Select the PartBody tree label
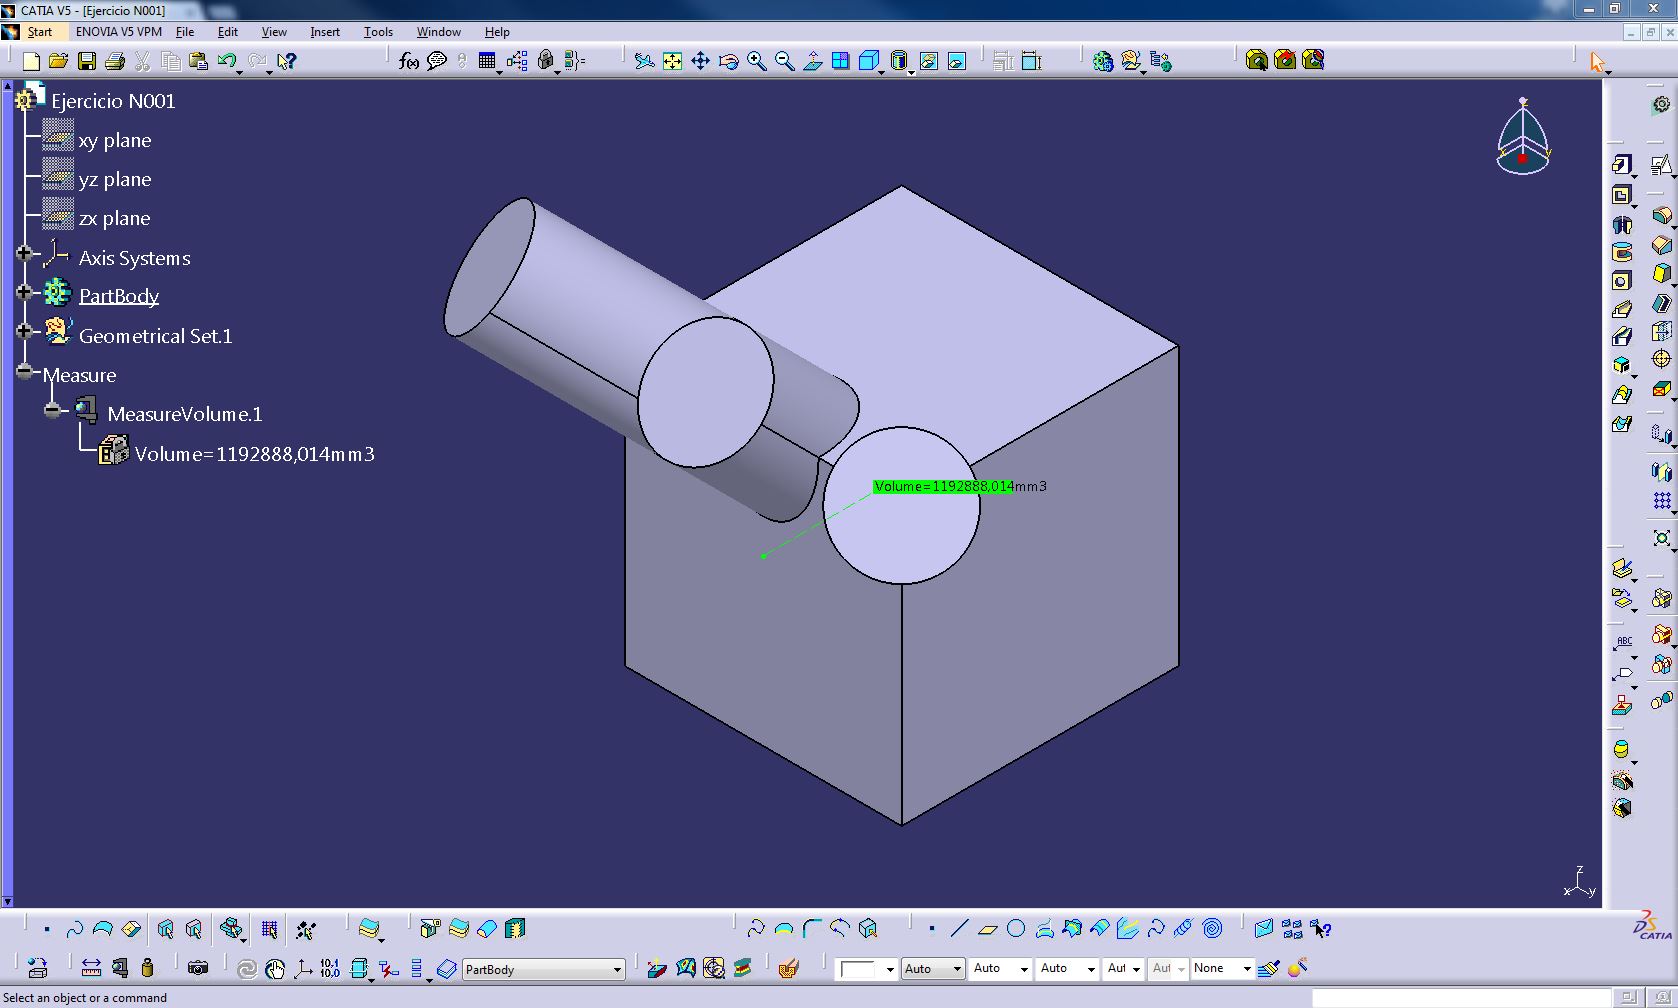This screenshot has width=1678, height=1008. click(x=119, y=296)
